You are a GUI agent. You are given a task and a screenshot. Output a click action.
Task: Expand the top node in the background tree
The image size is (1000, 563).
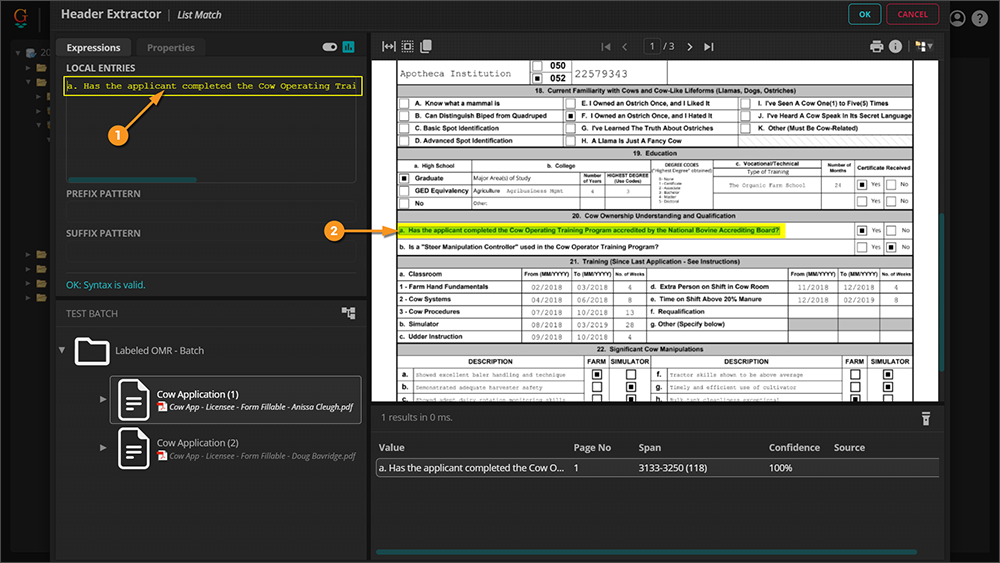point(18,53)
